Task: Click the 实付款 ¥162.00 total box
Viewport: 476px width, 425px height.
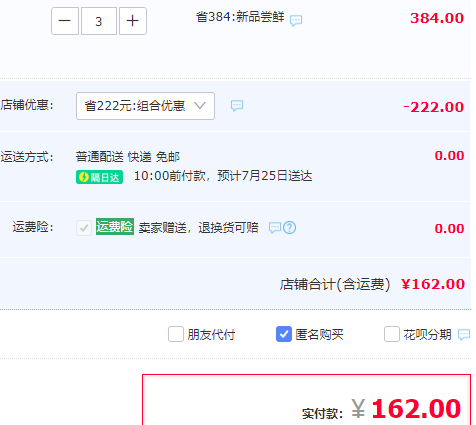Action: [x=306, y=400]
